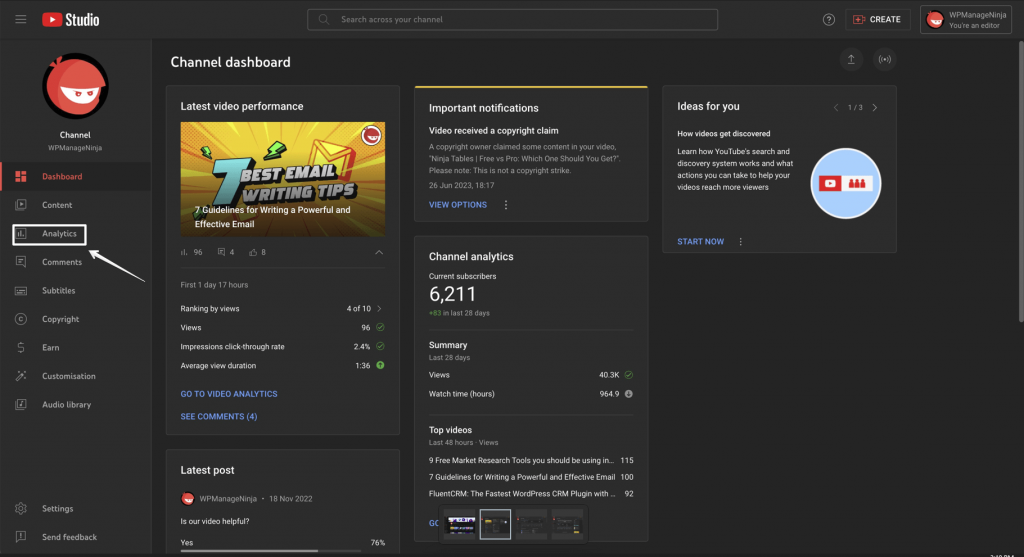Click GO TO VIDEO ANALYTICS link
The width and height of the screenshot is (1024, 557).
[229, 394]
